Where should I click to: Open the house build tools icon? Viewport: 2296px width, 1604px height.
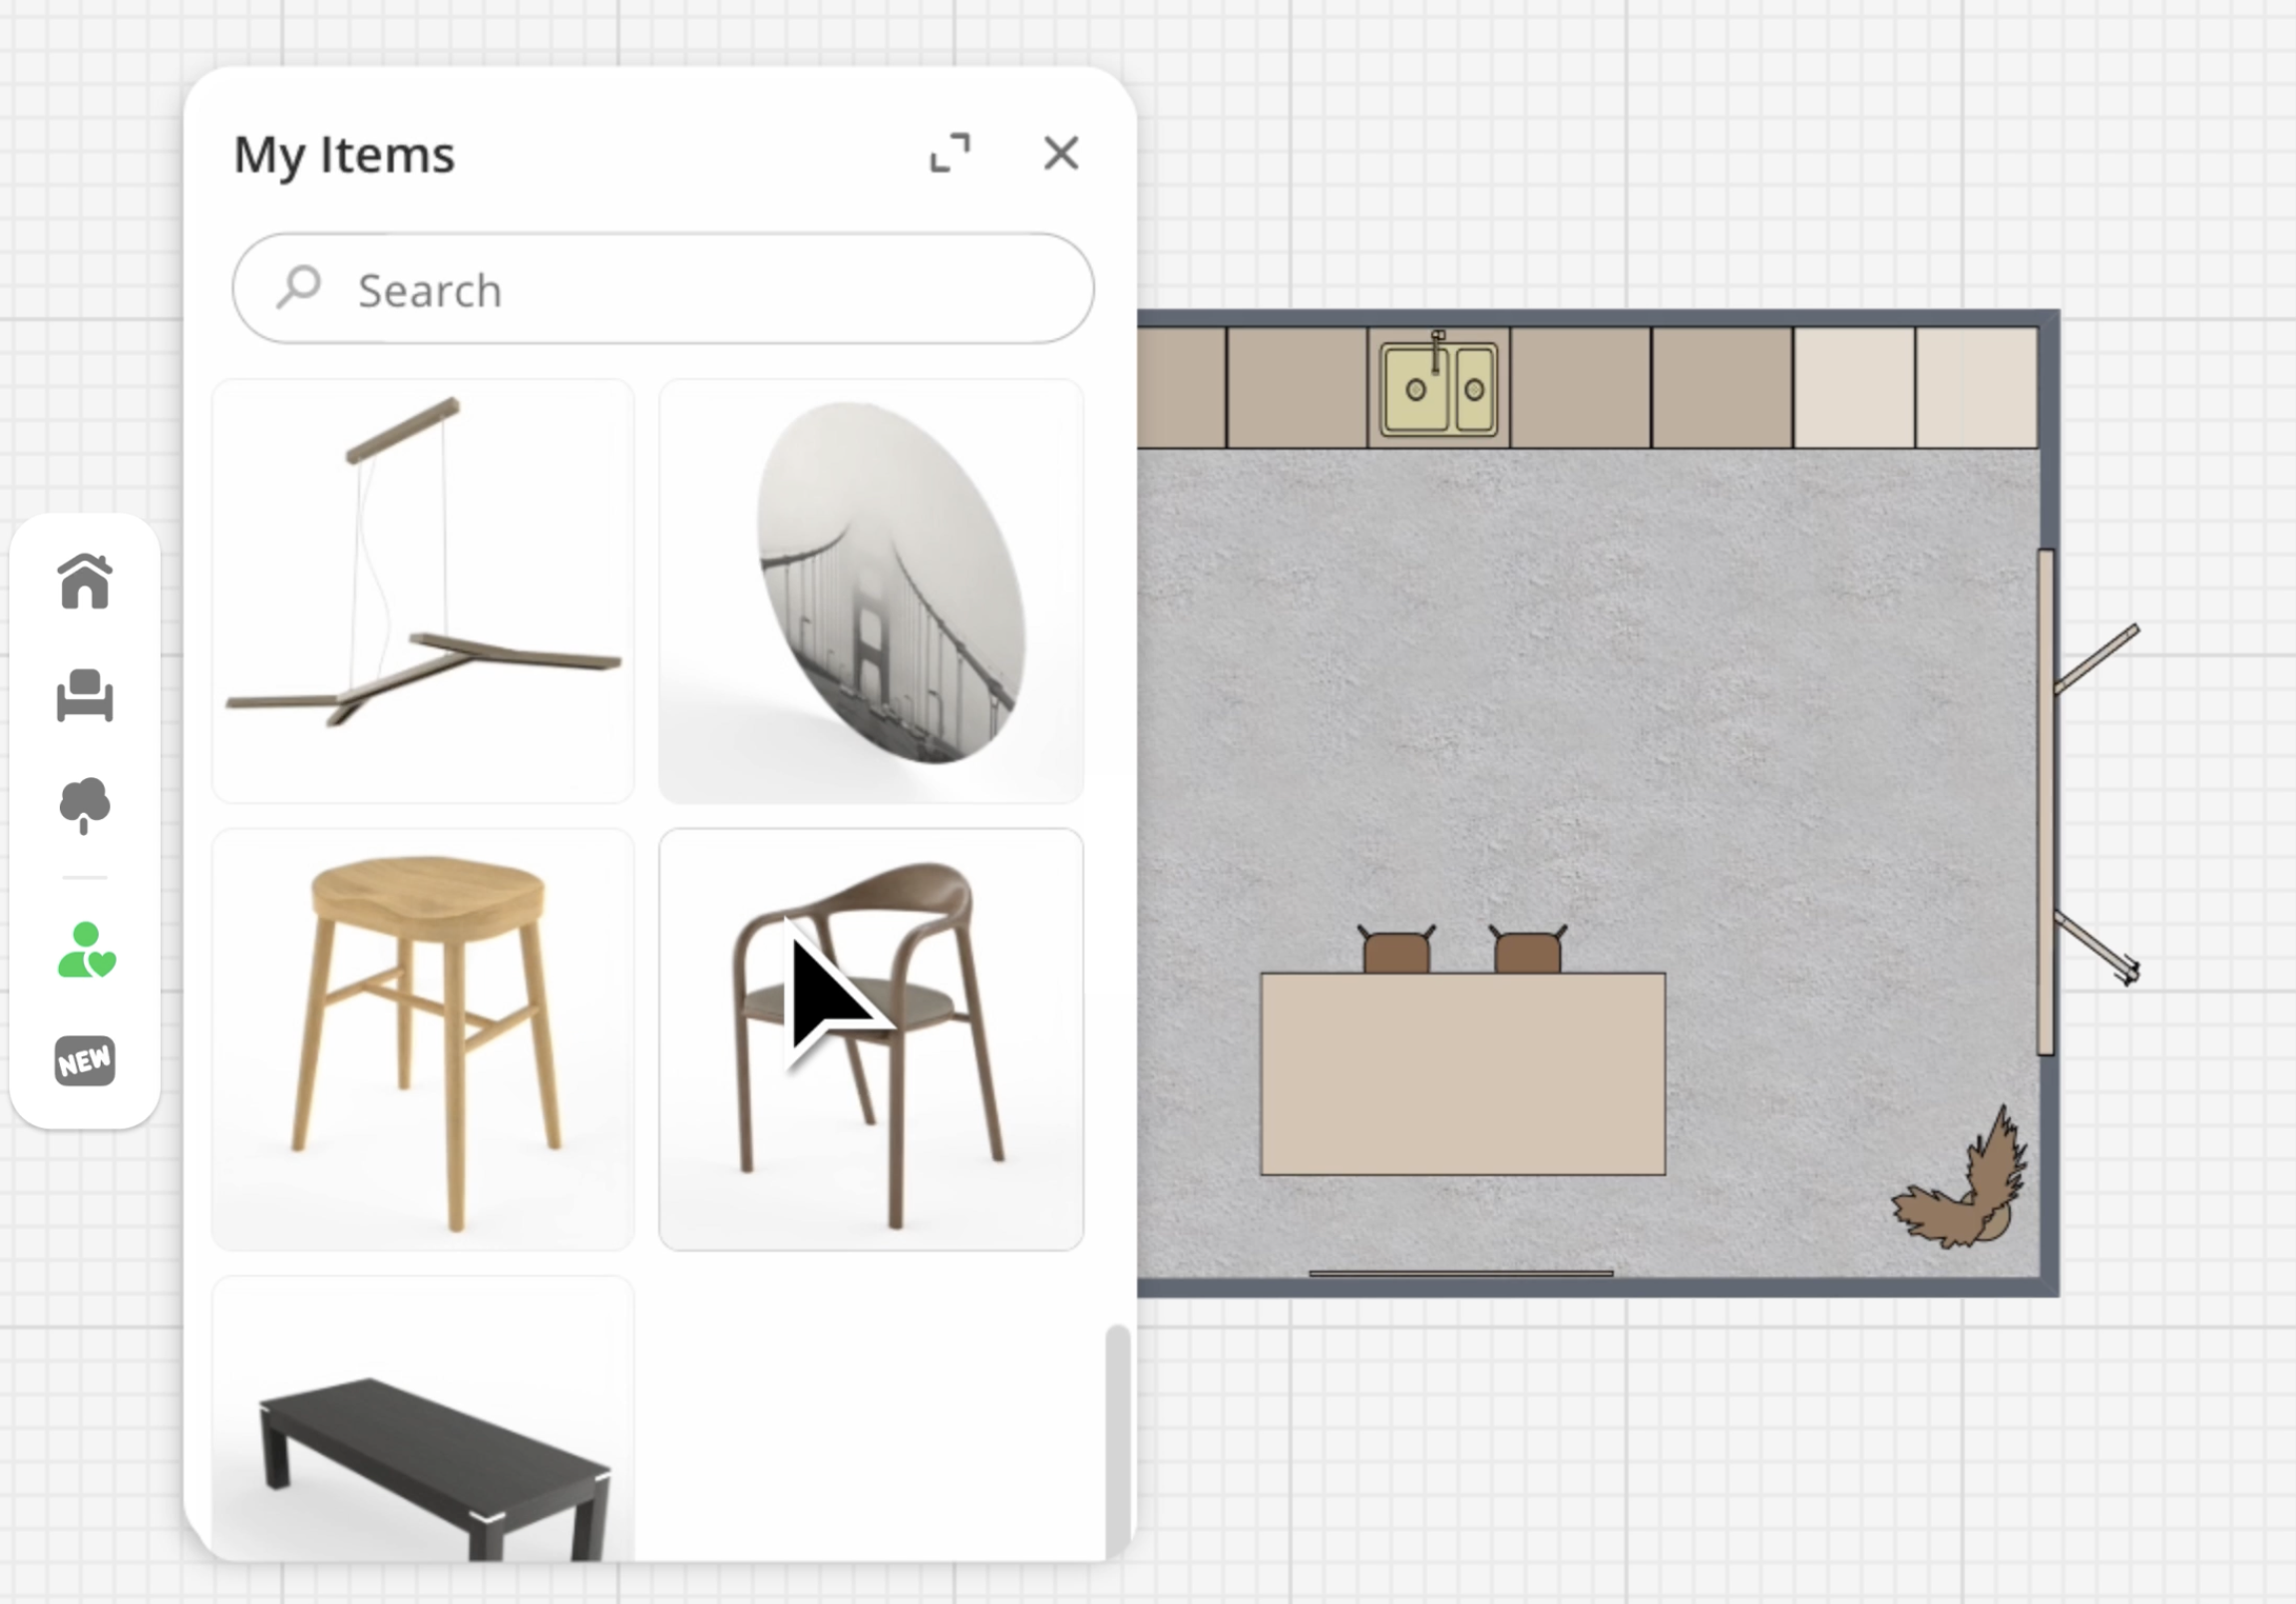pyautogui.click(x=85, y=582)
